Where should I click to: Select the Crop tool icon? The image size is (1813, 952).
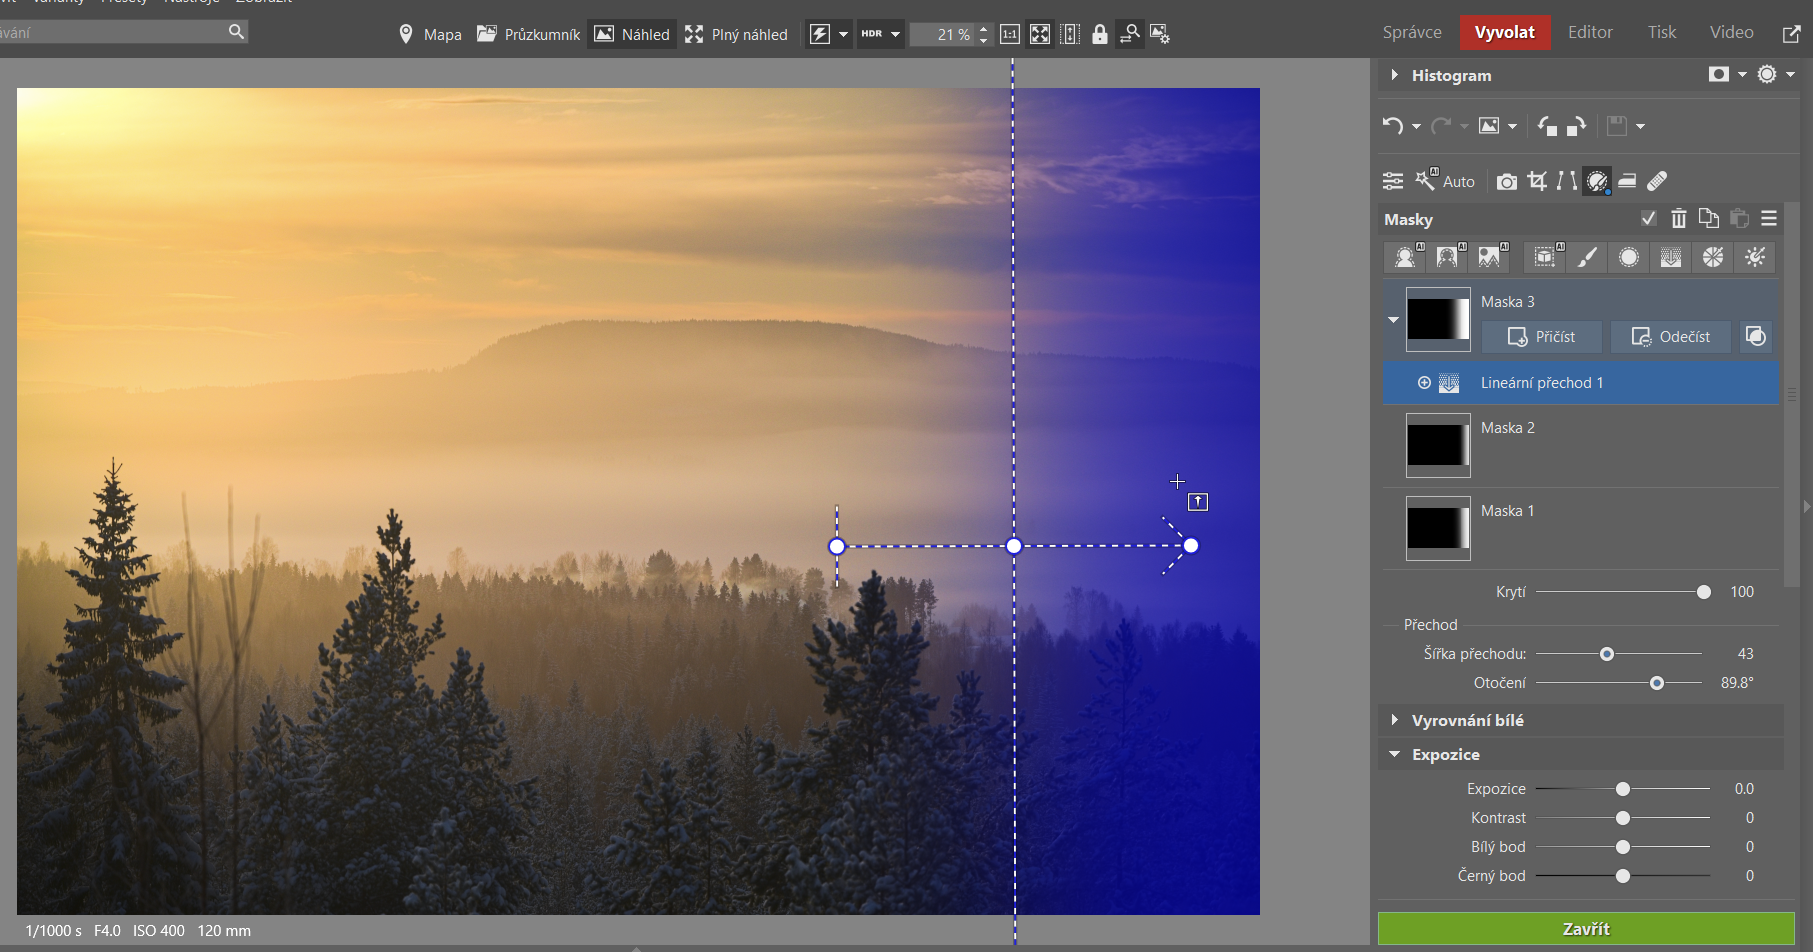click(1537, 181)
